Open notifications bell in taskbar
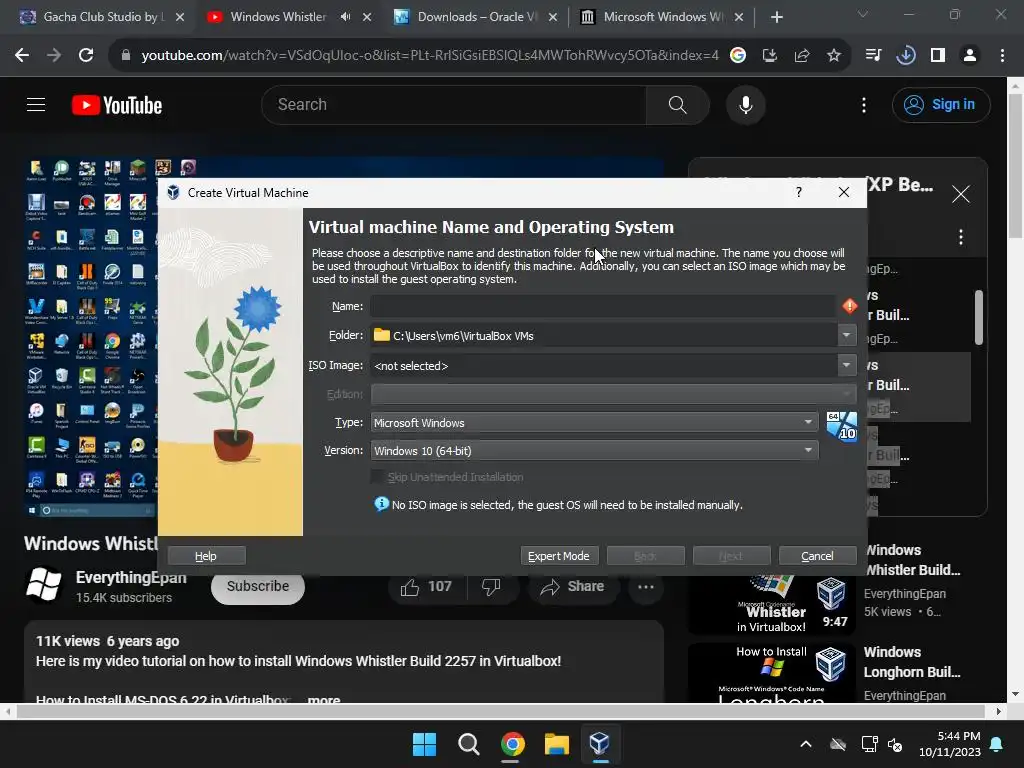 (x=997, y=744)
